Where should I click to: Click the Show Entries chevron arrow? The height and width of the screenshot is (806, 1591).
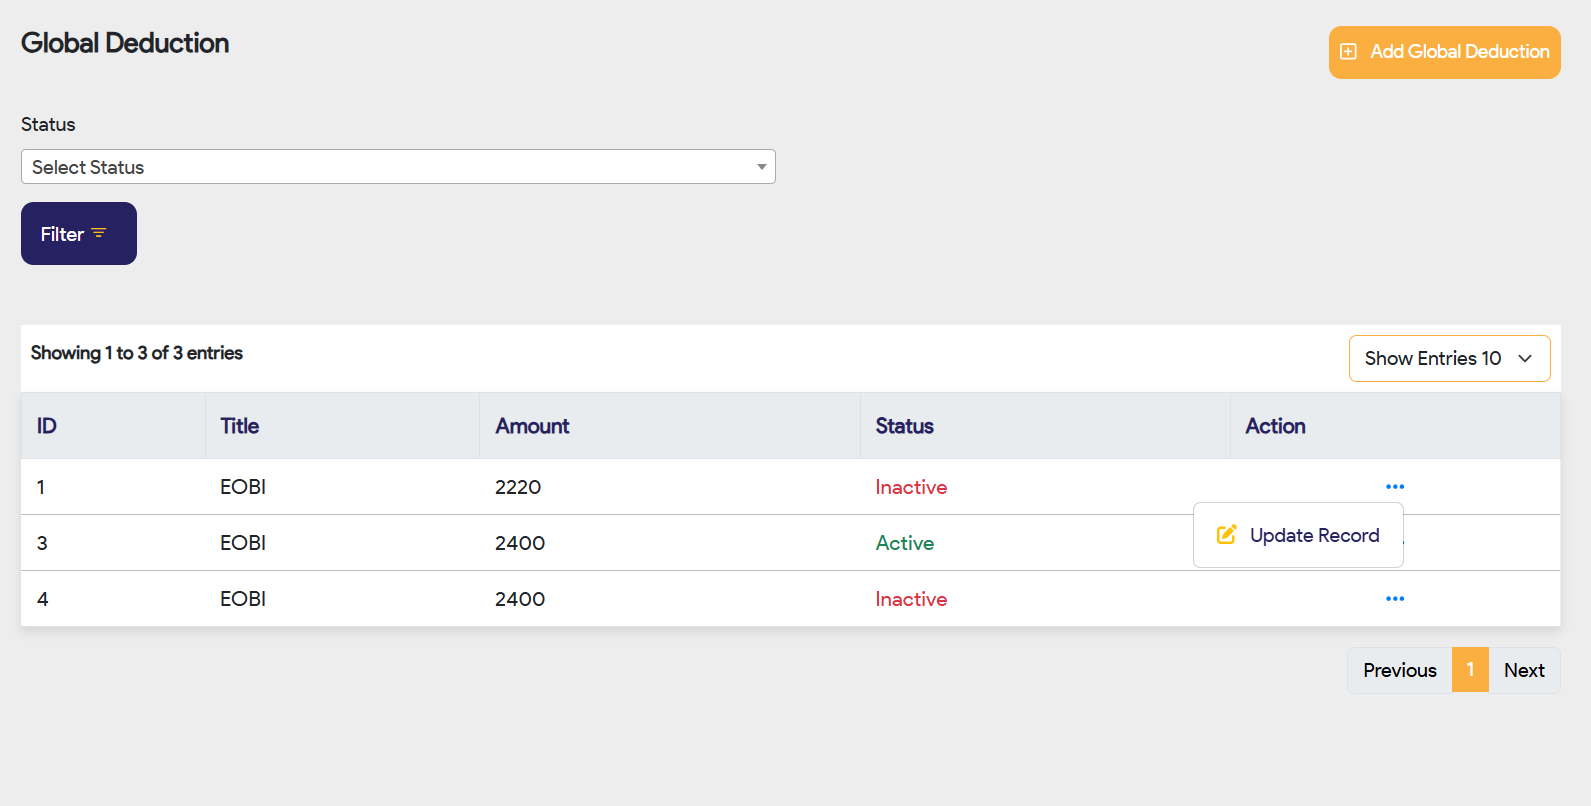tap(1525, 359)
